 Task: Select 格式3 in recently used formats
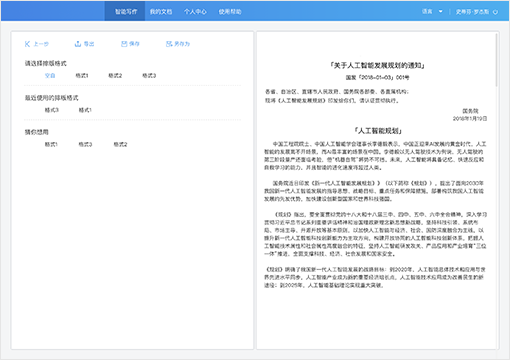pyautogui.click(x=52, y=110)
